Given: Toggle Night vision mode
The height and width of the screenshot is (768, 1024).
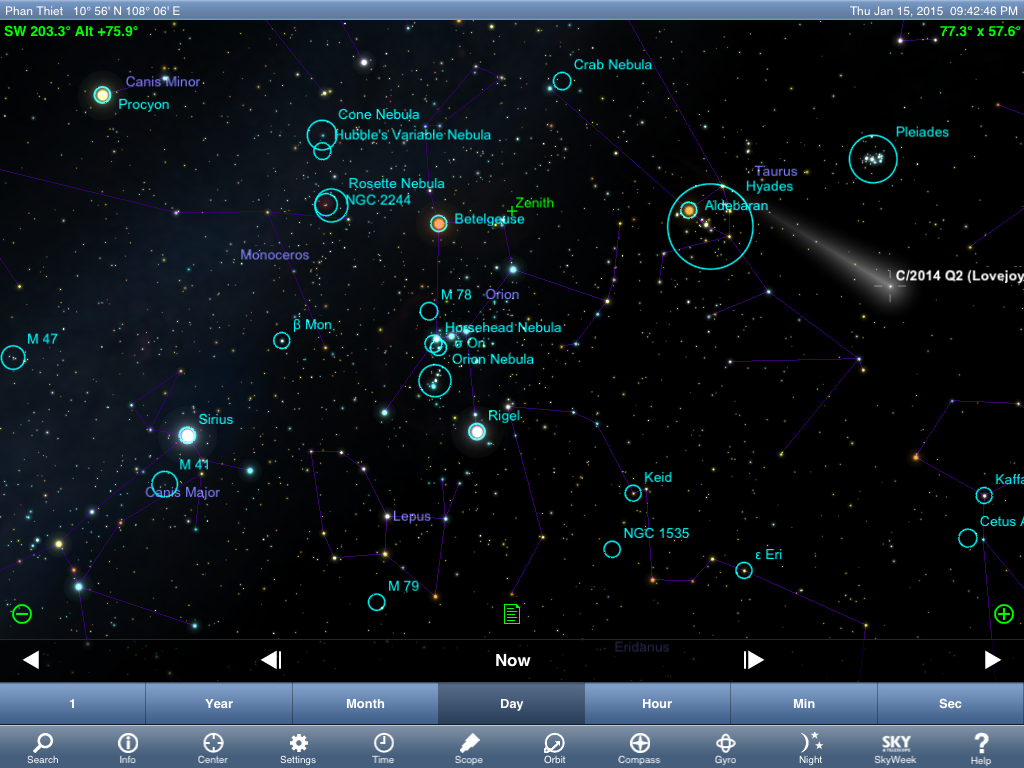Looking at the screenshot, I should tap(811, 746).
